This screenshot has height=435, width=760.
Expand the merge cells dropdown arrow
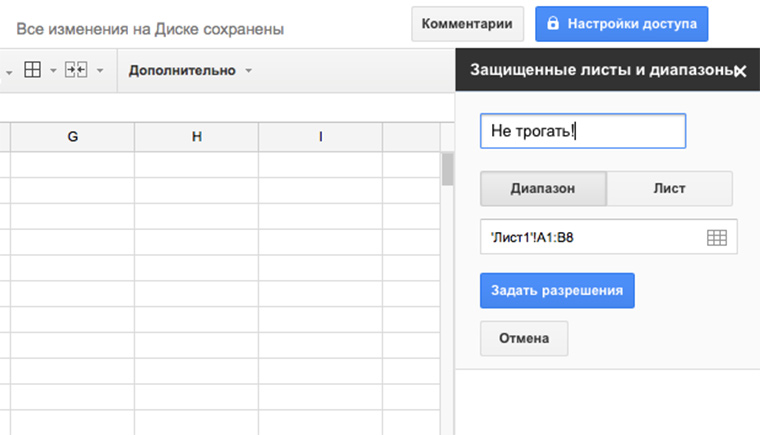pyautogui.click(x=99, y=71)
